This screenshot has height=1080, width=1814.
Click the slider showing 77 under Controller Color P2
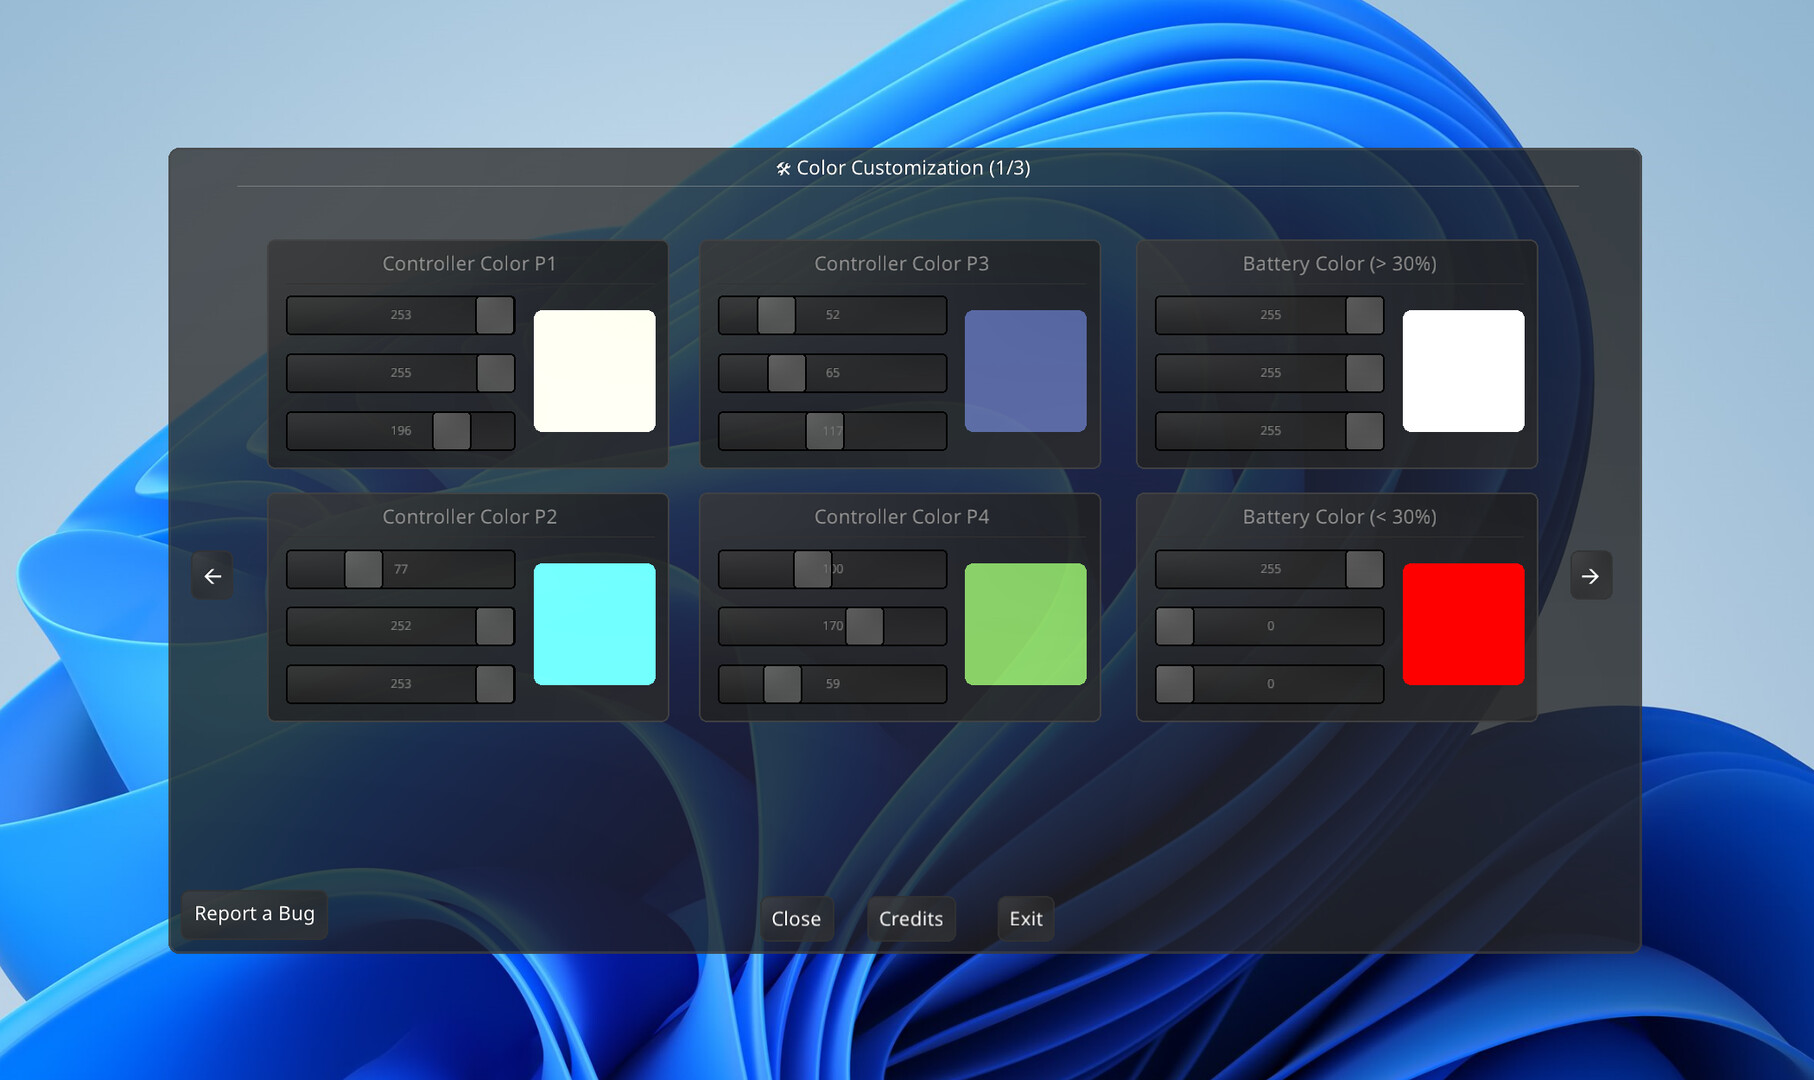[x=400, y=568]
